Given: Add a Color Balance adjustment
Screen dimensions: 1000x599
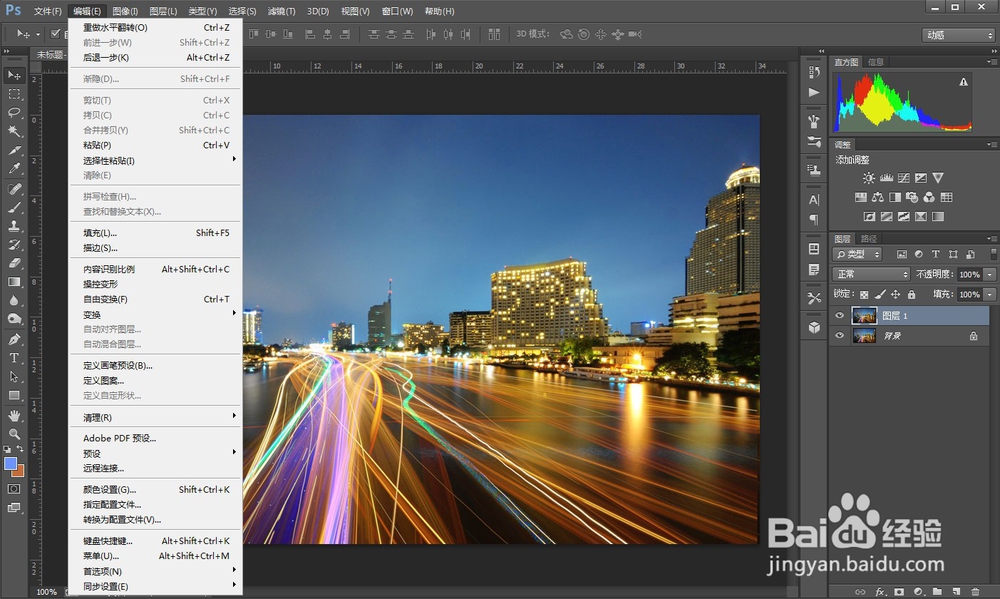Looking at the screenshot, I should click(878, 197).
